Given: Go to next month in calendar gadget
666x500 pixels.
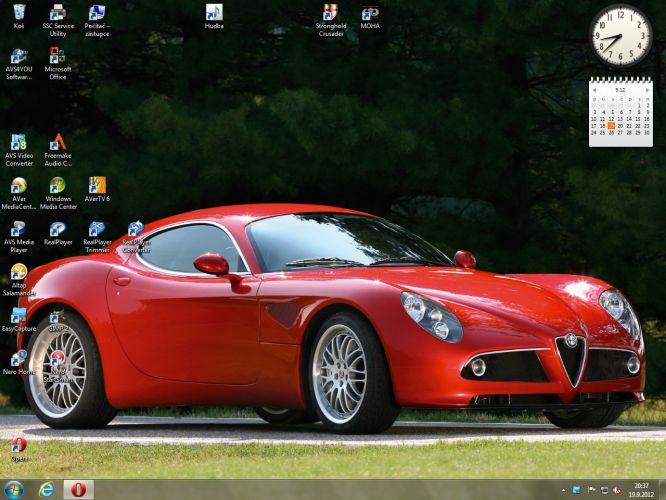Looking at the screenshot, I should tap(647, 90).
